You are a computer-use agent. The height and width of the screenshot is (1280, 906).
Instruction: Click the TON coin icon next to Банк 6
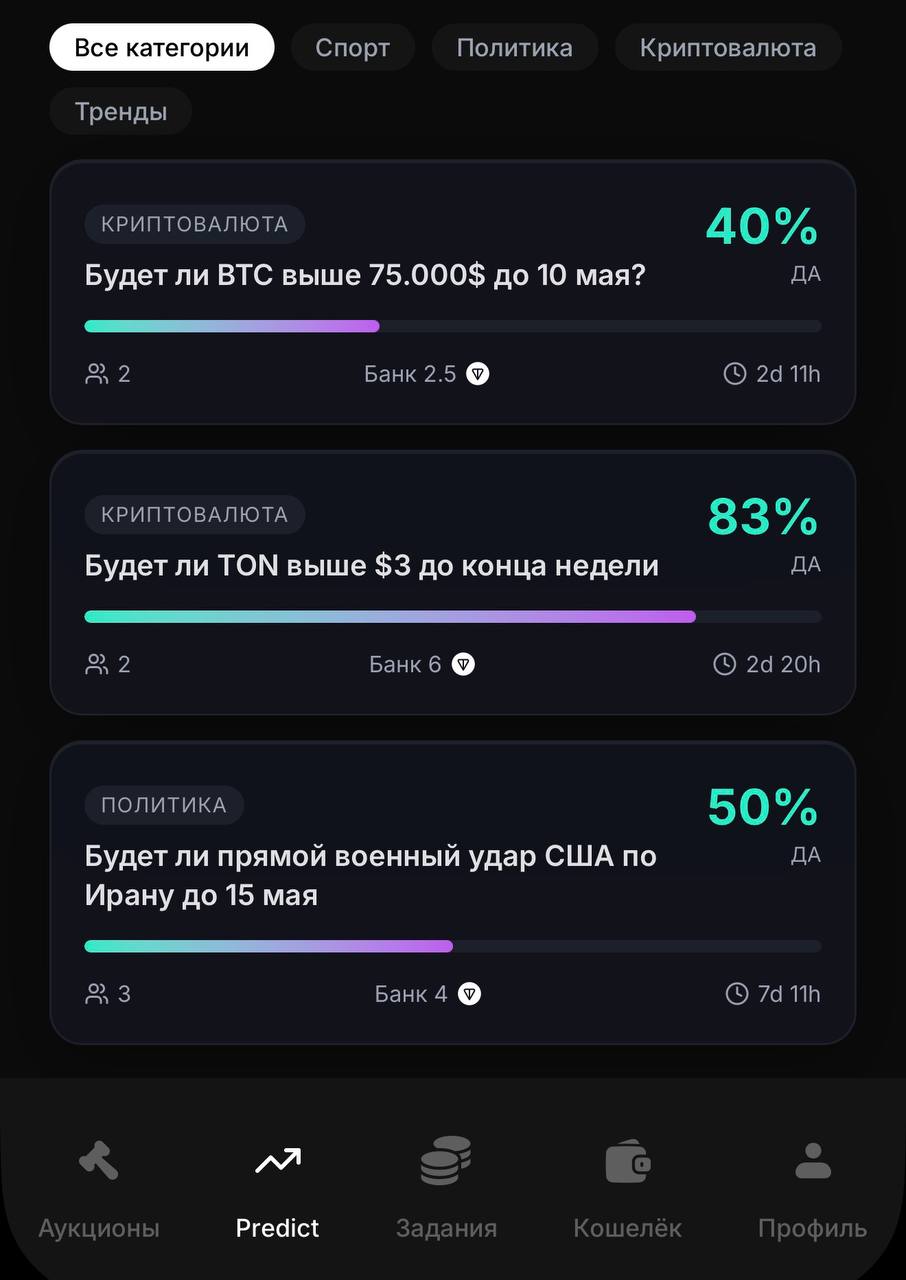[x=463, y=664]
